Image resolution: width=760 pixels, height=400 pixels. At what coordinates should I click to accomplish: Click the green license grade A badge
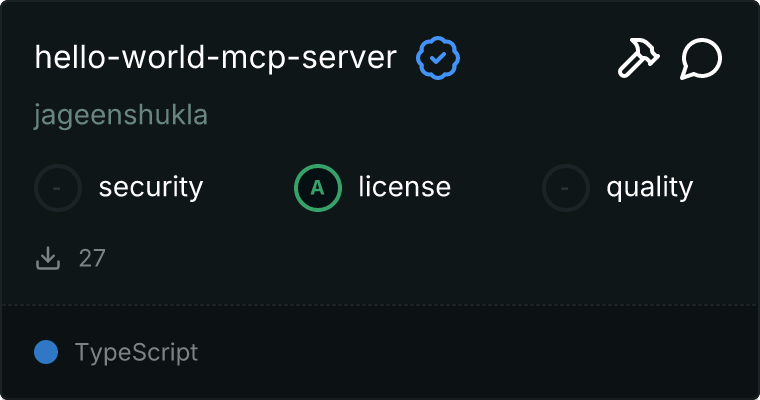coord(318,187)
